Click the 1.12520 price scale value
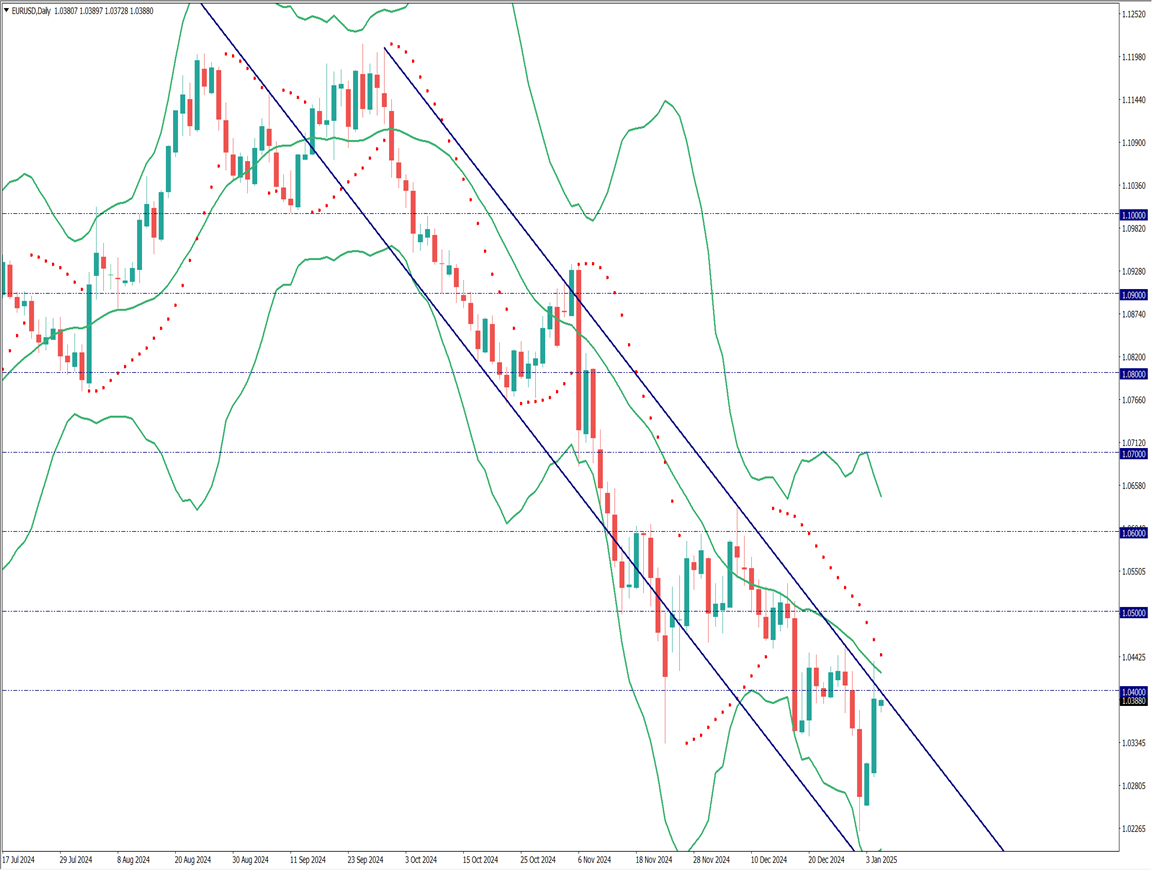Image resolution: width=1152 pixels, height=870 pixels. tap(1134, 14)
